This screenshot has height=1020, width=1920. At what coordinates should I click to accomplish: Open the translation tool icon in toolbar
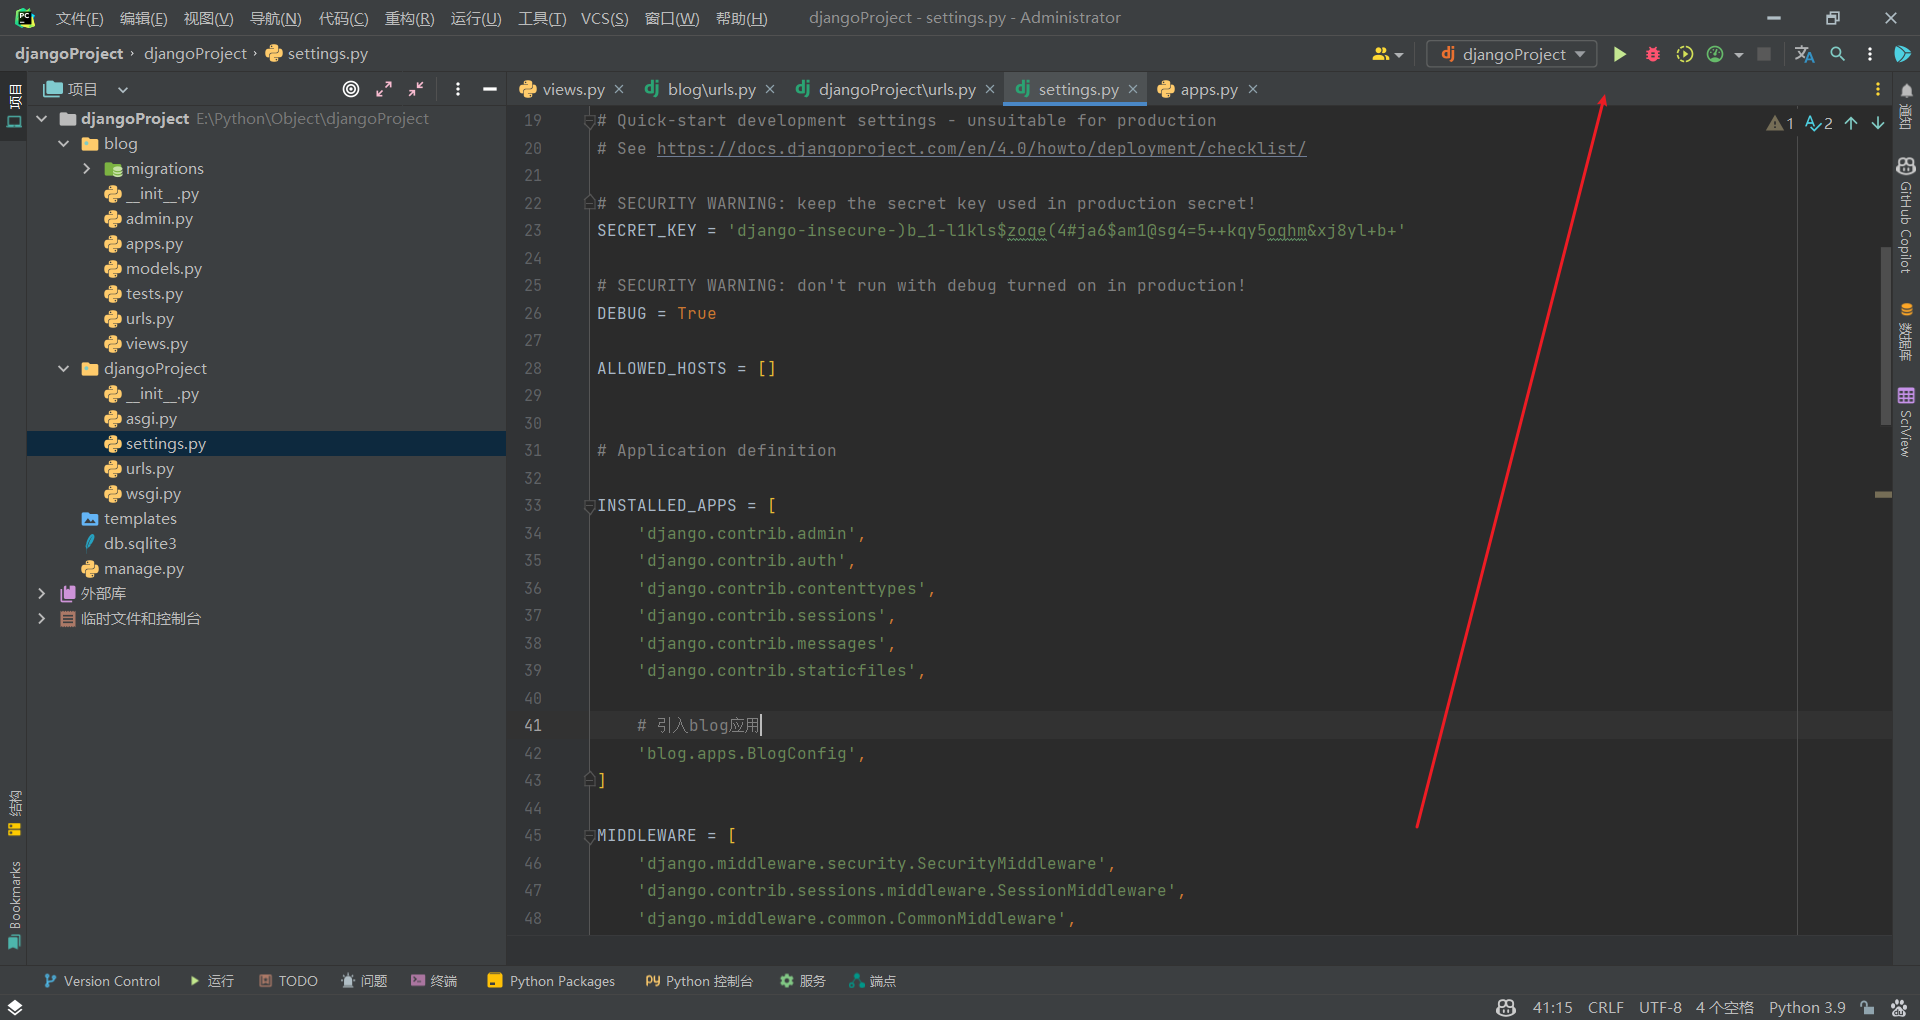click(x=1804, y=54)
